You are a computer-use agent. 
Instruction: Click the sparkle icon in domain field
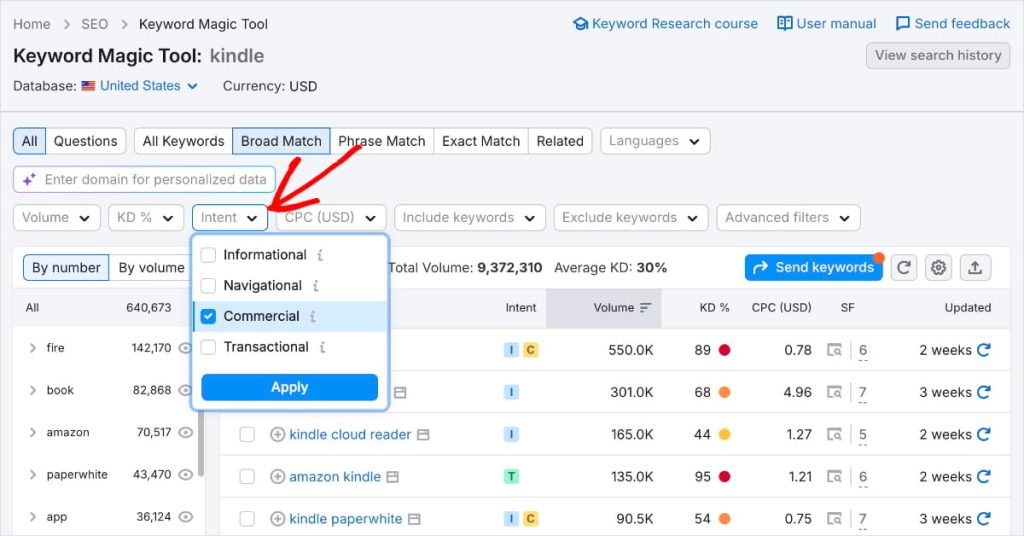click(x=29, y=180)
